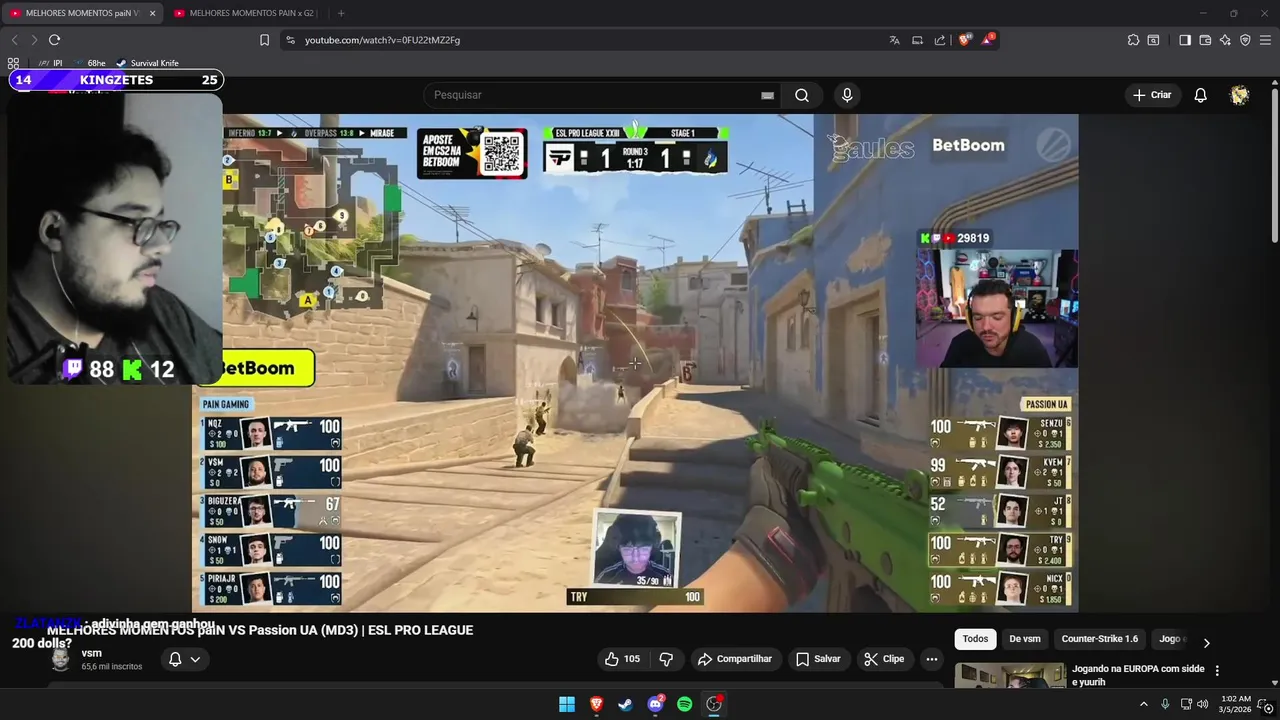The image size is (1280, 720).
Task: Start voice search with the microphone icon
Action: 847,95
